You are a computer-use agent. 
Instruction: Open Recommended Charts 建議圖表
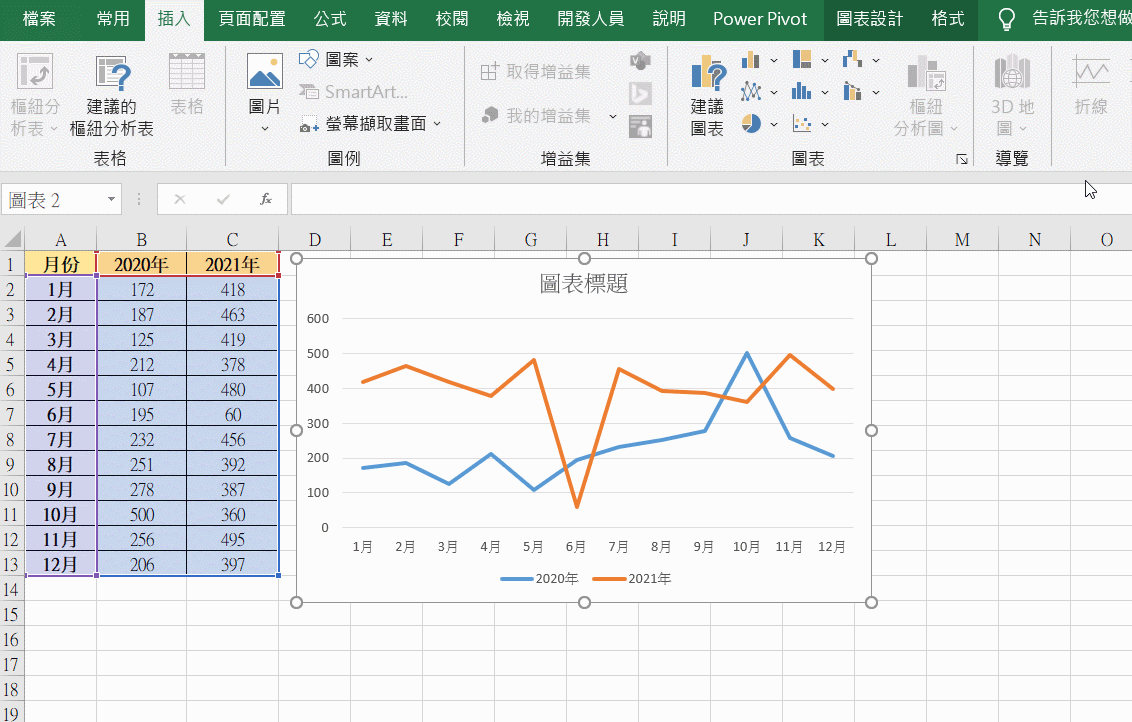click(x=708, y=95)
